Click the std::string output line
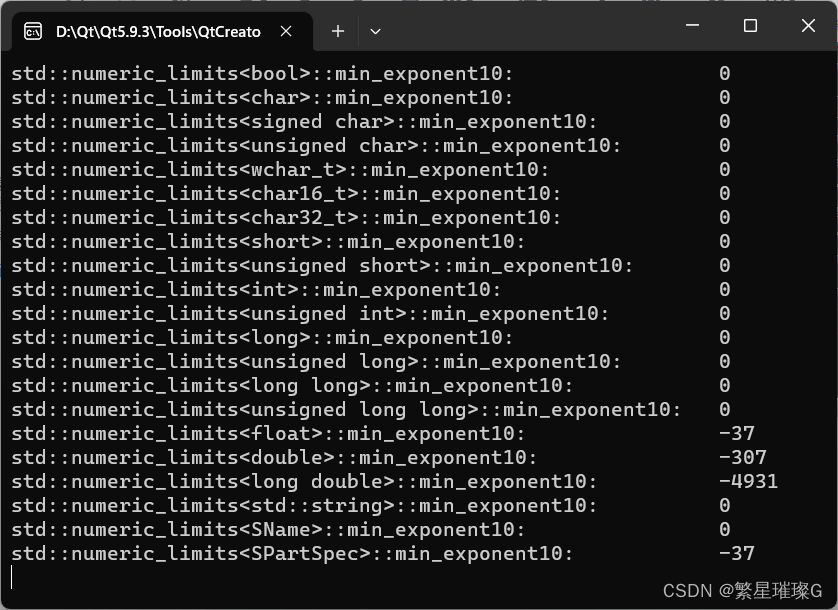Image resolution: width=838 pixels, height=610 pixels. (x=300, y=505)
